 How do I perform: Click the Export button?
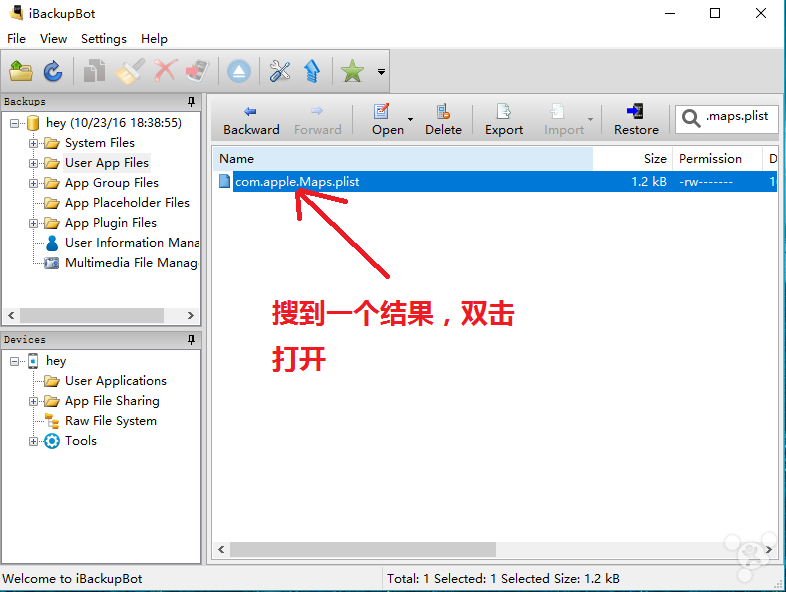coord(504,120)
